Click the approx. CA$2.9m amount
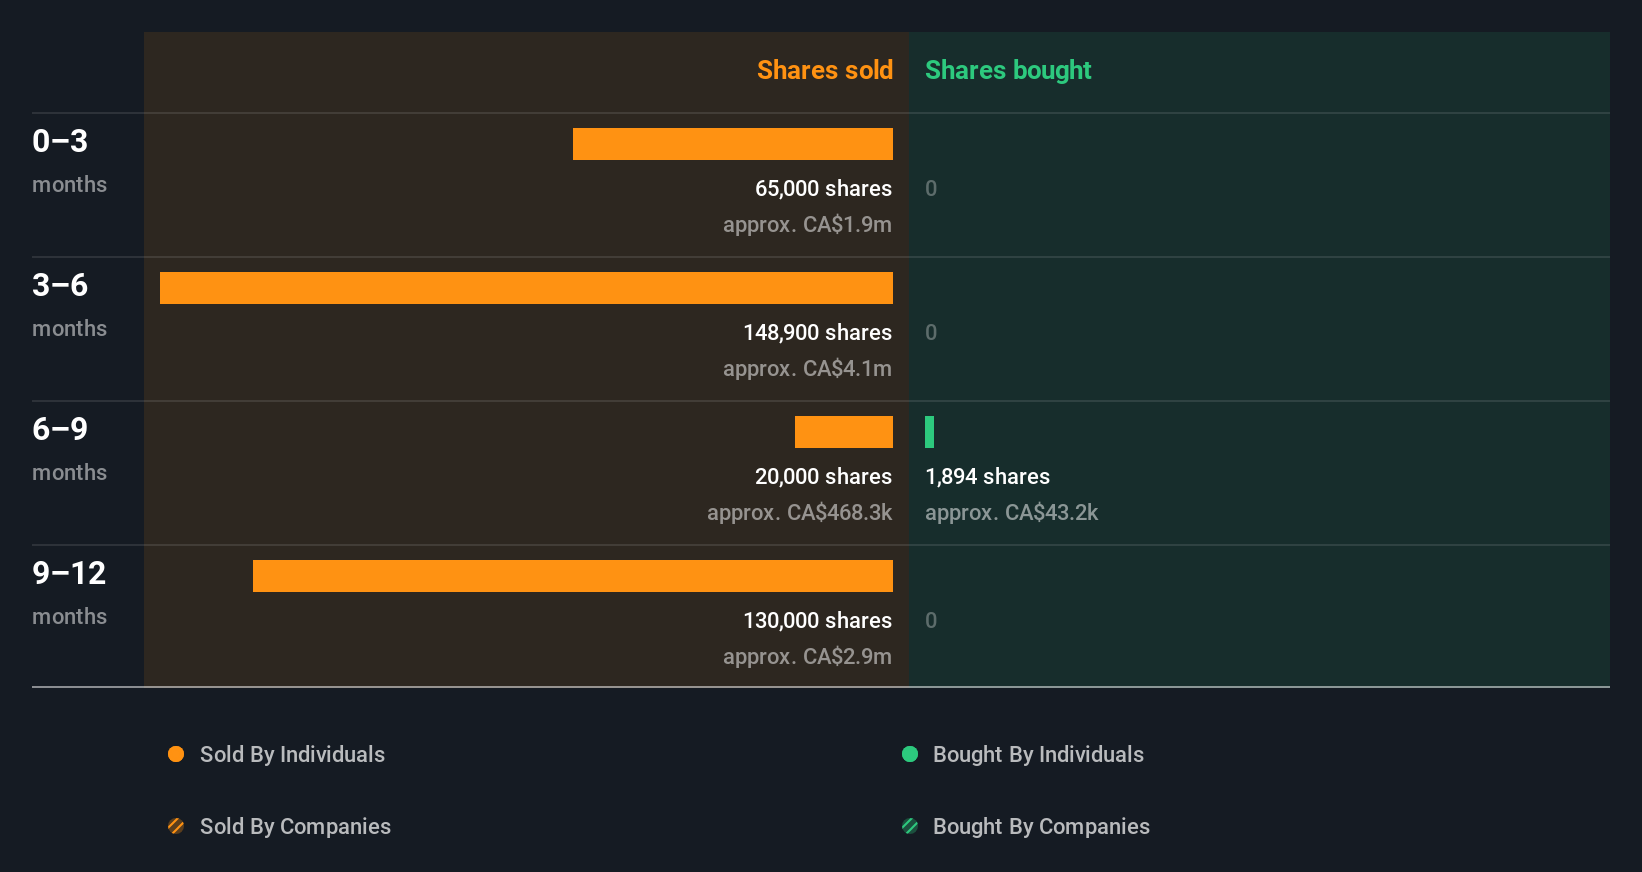Screen dimensions: 1642x872 tap(807, 656)
